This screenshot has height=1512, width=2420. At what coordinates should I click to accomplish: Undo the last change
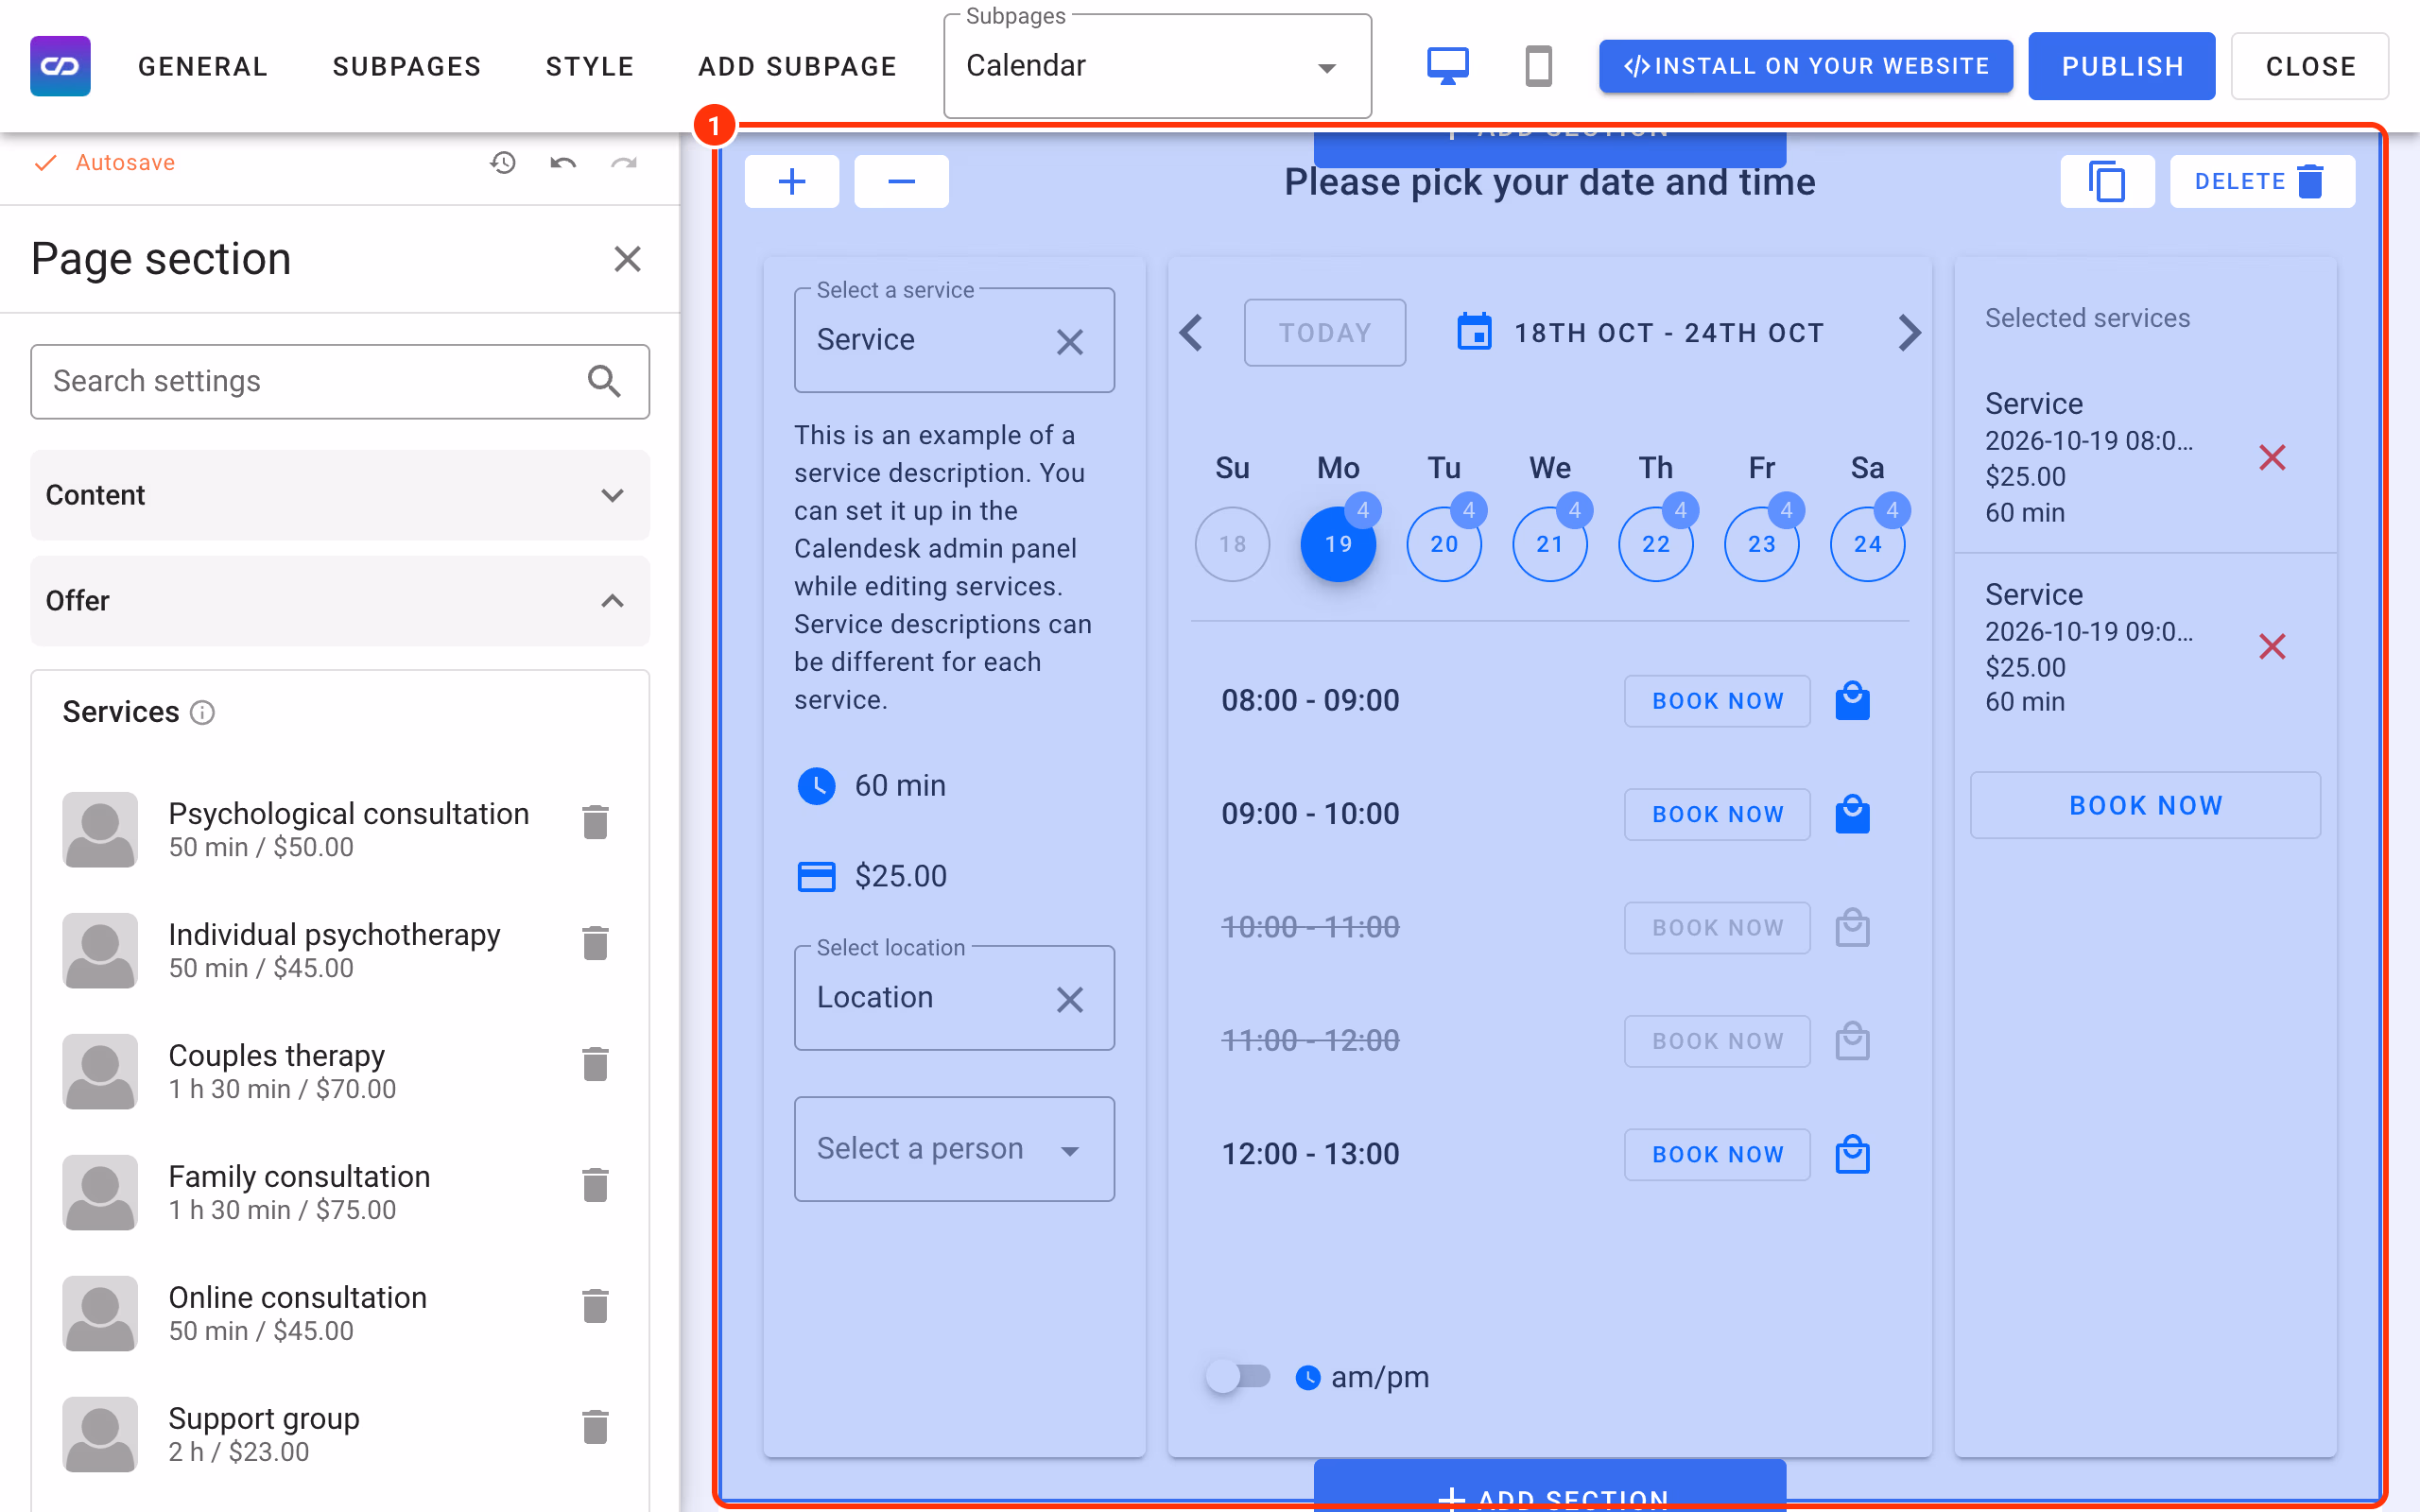pos(563,162)
